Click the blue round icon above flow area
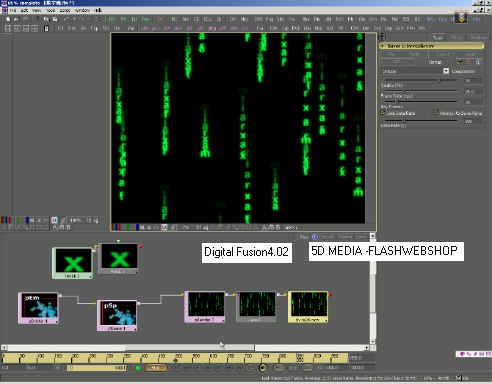The width and height of the screenshot is (492, 384). pos(315,237)
